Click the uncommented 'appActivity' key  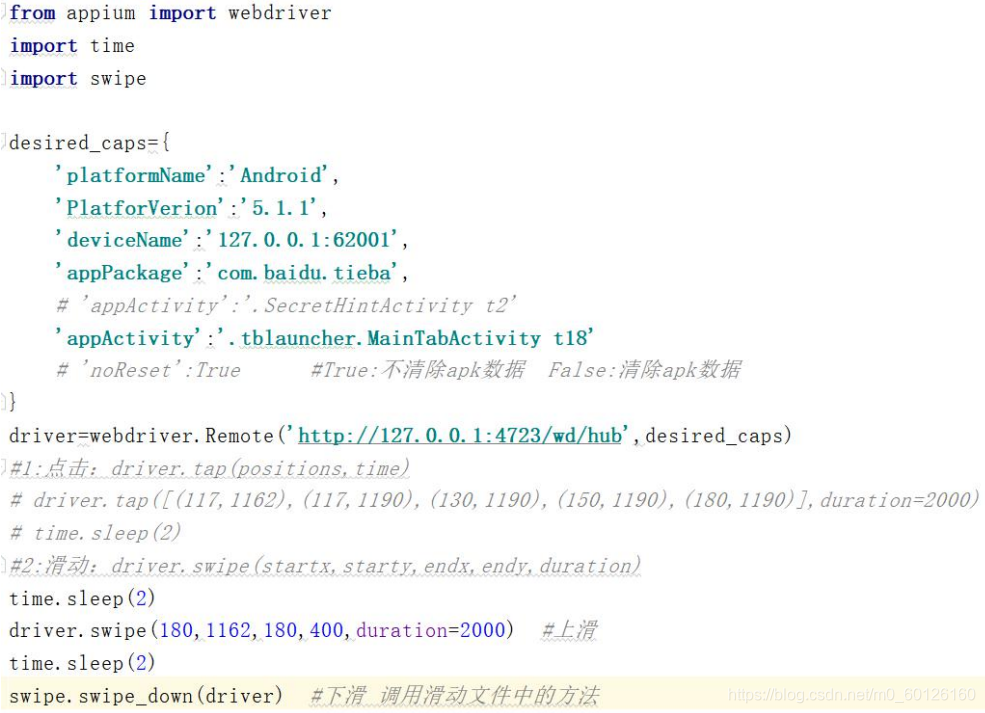tap(127, 338)
